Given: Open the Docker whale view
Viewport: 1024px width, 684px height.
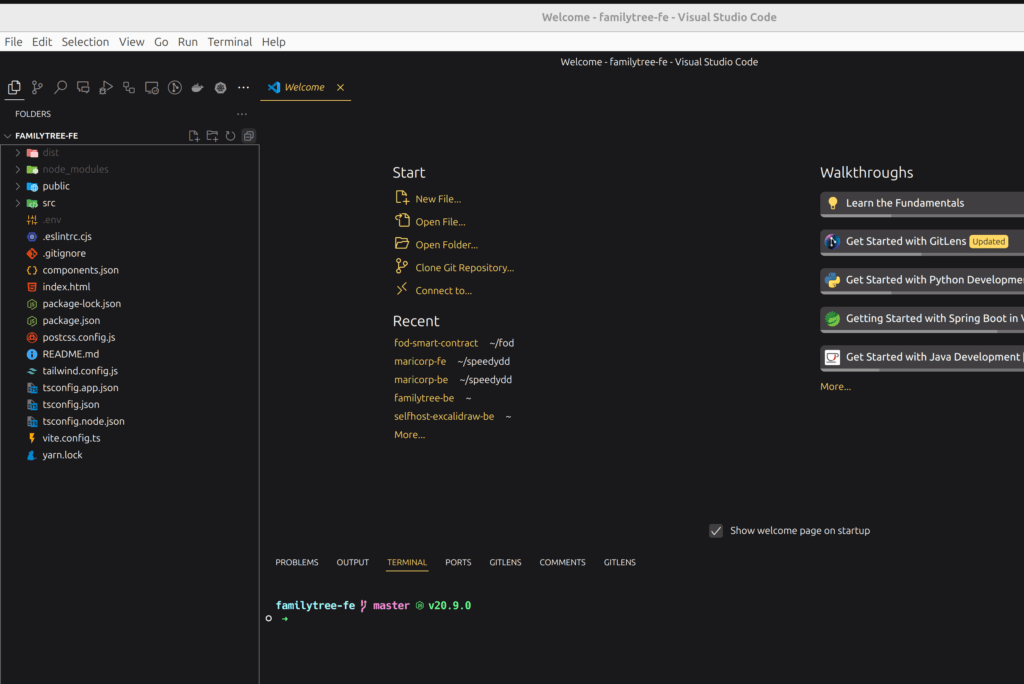Looking at the screenshot, I should 197,87.
